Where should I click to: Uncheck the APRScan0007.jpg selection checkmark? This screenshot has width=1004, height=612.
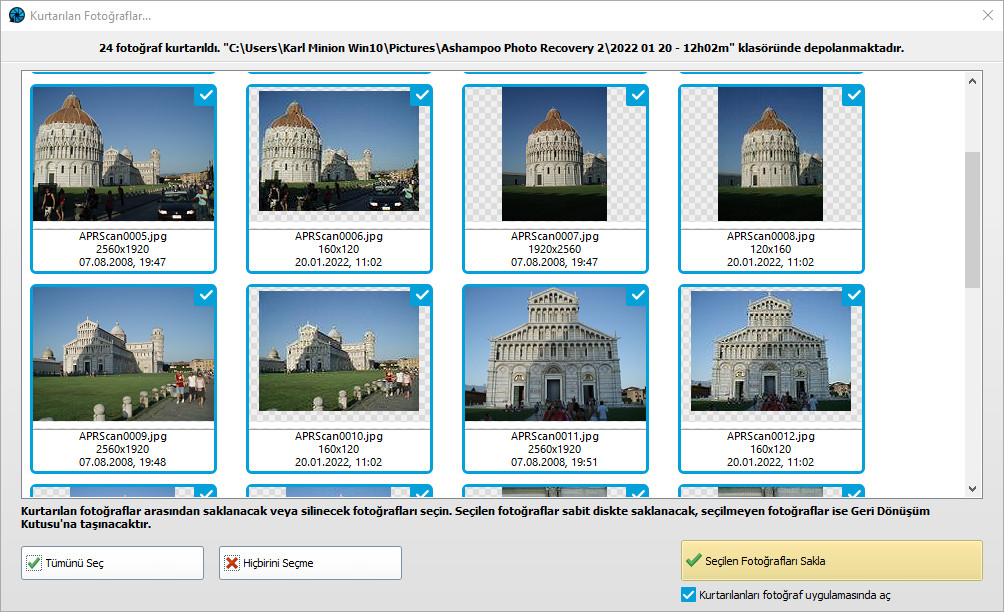pyautogui.click(x=637, y=95)
